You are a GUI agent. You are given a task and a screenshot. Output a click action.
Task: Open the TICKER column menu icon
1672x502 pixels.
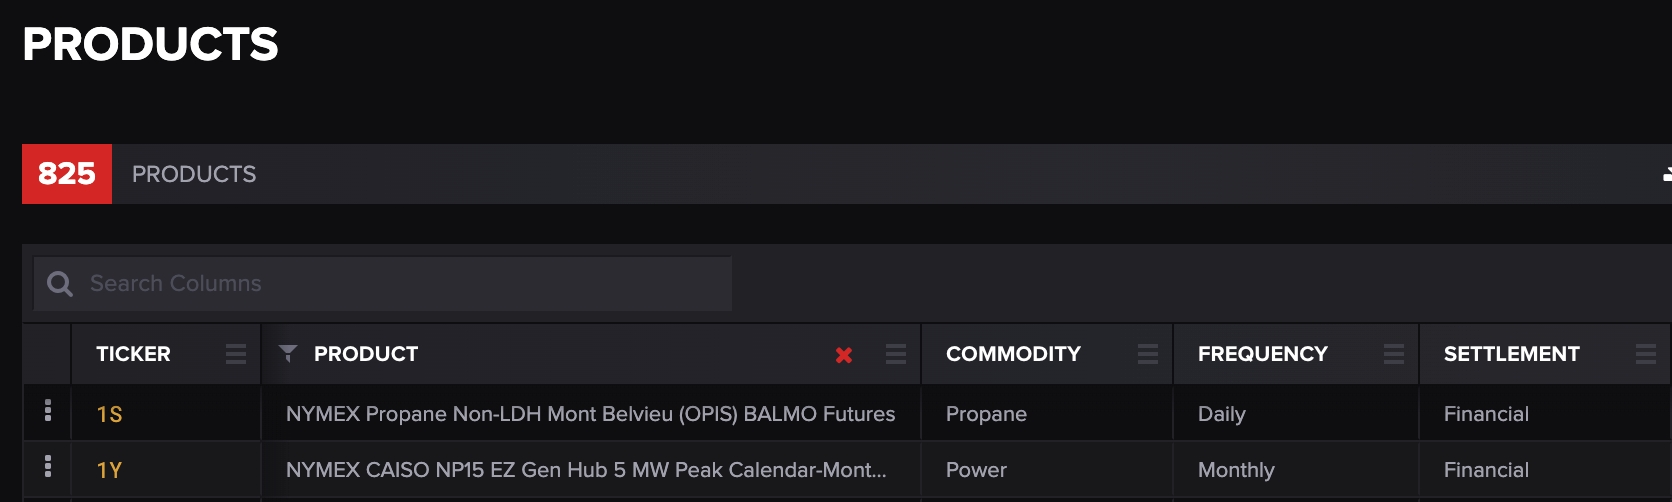236,354
